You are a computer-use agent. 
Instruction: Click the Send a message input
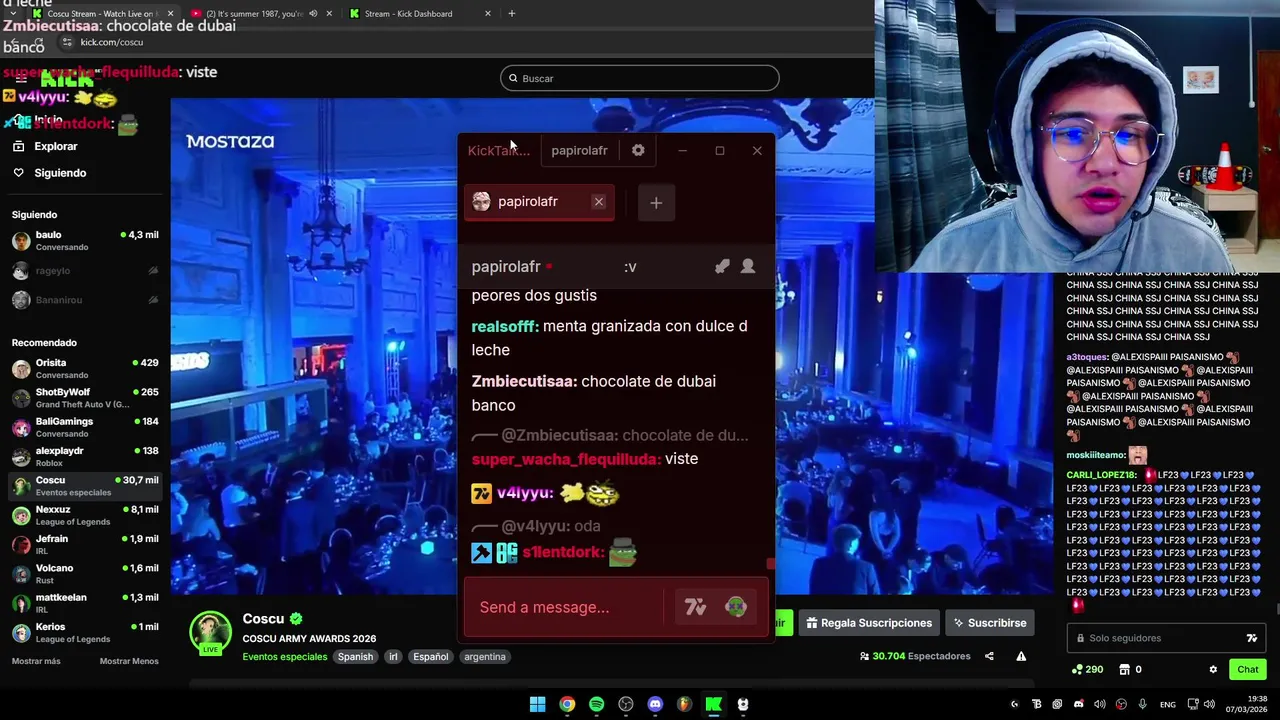click(x=564, y=607)
